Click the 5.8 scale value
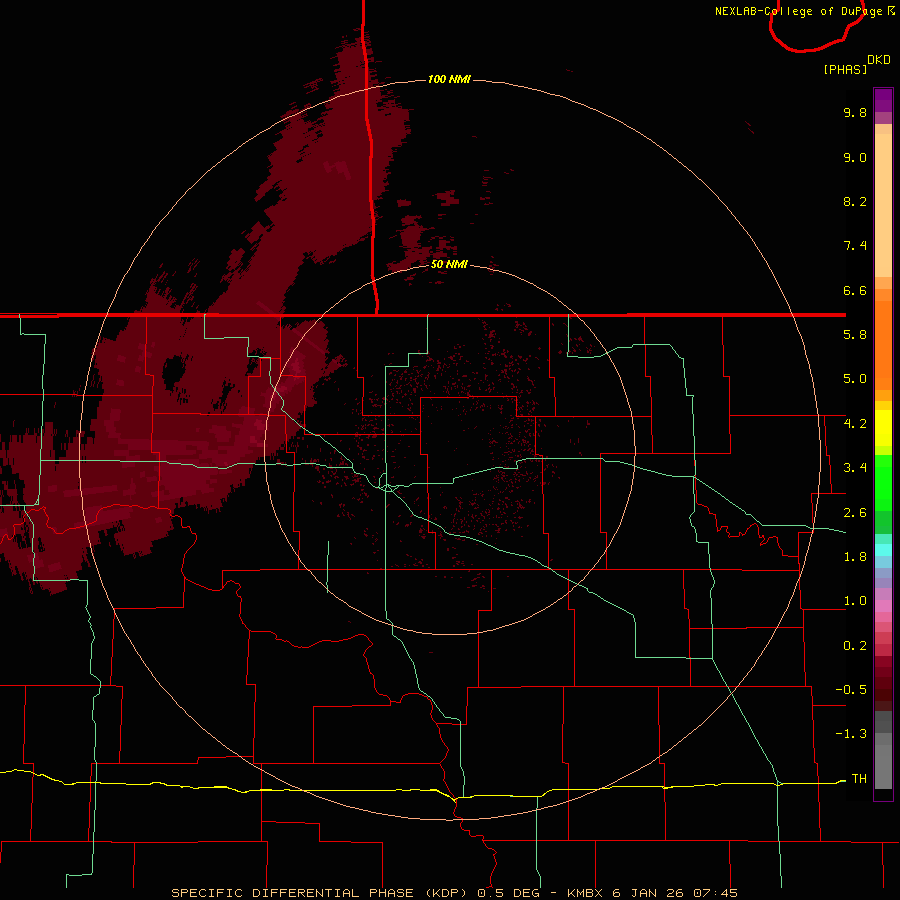Screen dimensions: 900x900 [x=855, y=335]
